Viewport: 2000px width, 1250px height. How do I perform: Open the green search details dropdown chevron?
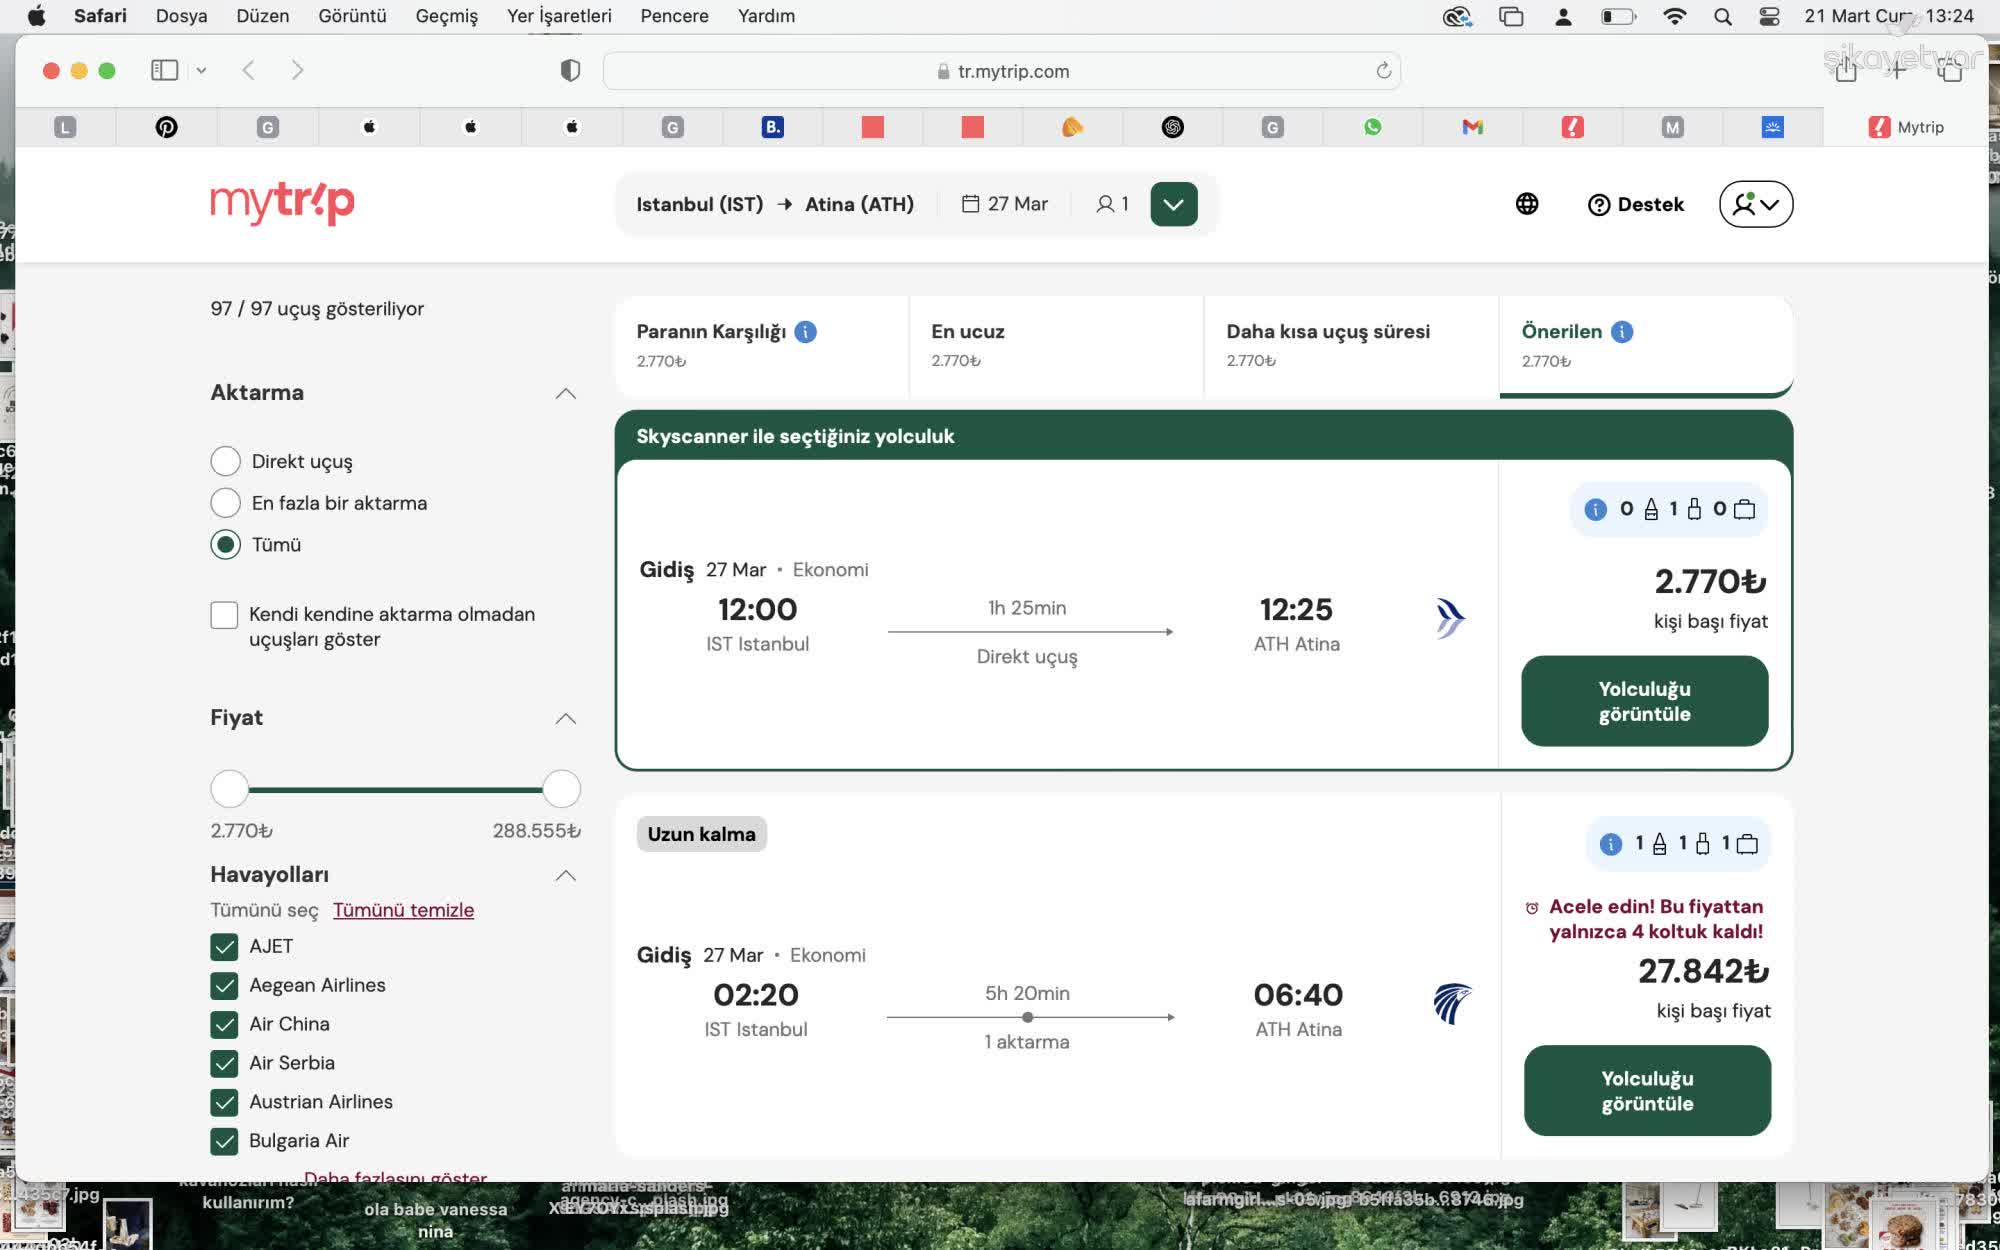(1173, 203)
